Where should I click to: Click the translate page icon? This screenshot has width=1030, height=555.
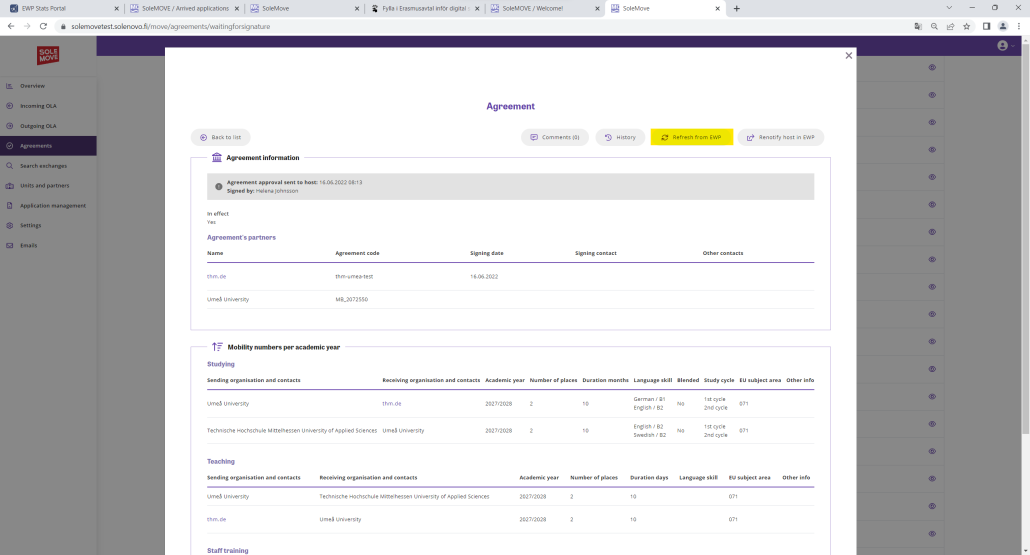[918, 26]
